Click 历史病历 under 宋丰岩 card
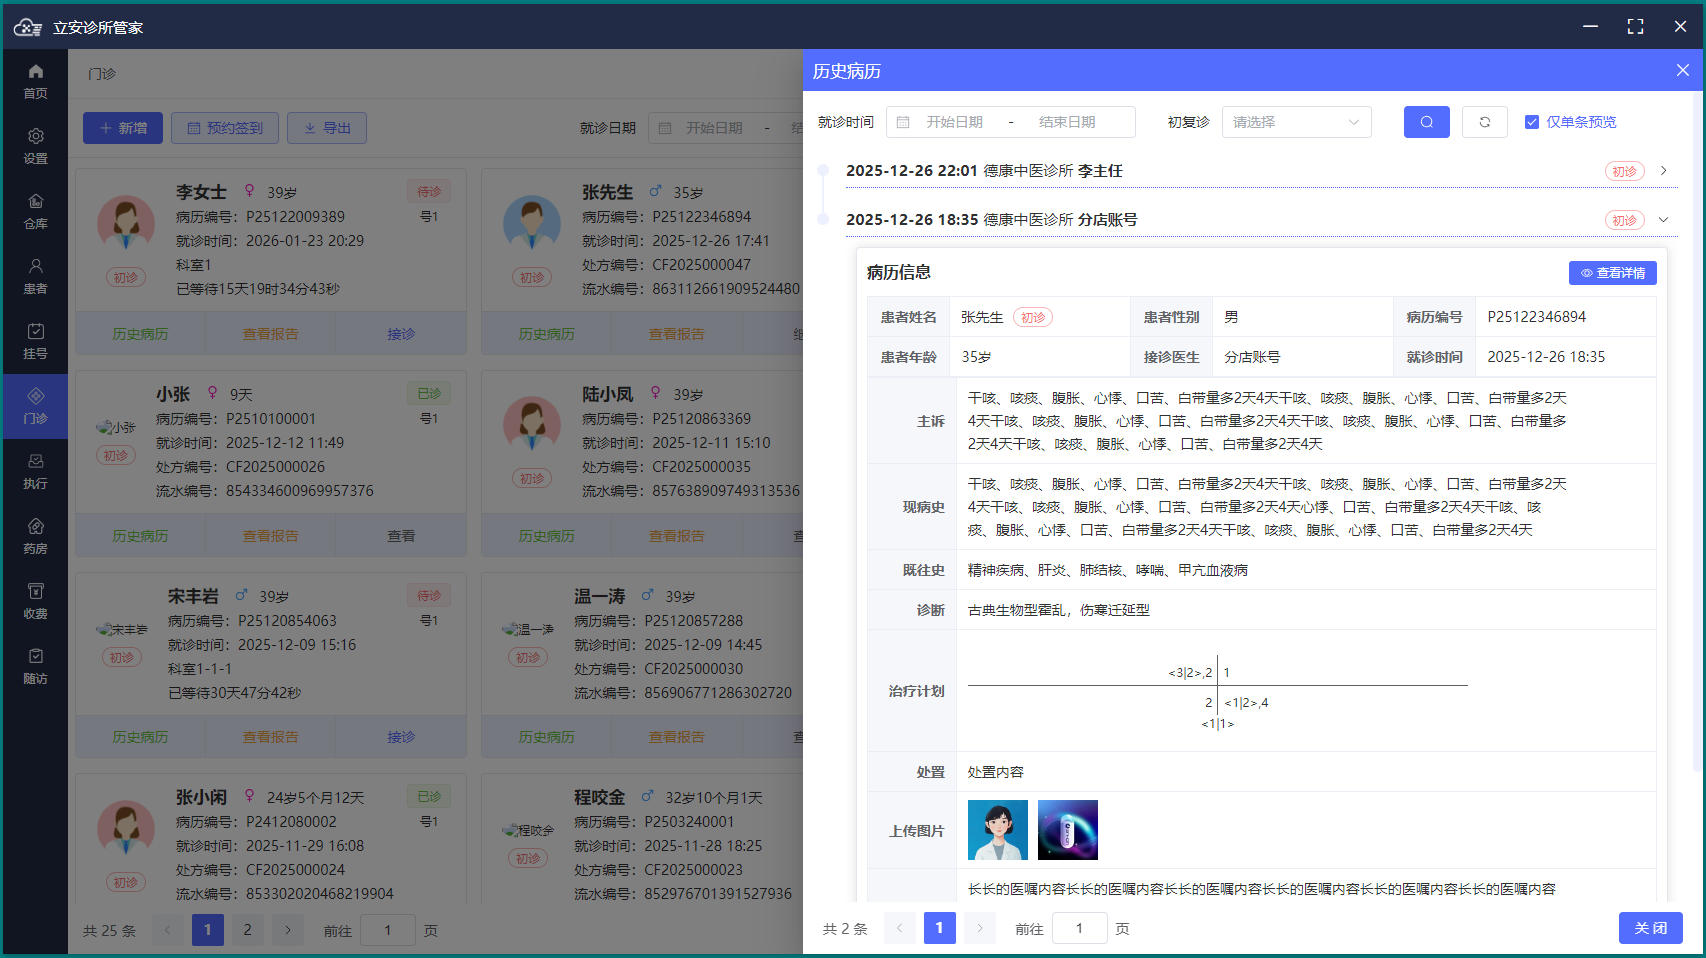 pyautogui.click(x=140, y=737)
